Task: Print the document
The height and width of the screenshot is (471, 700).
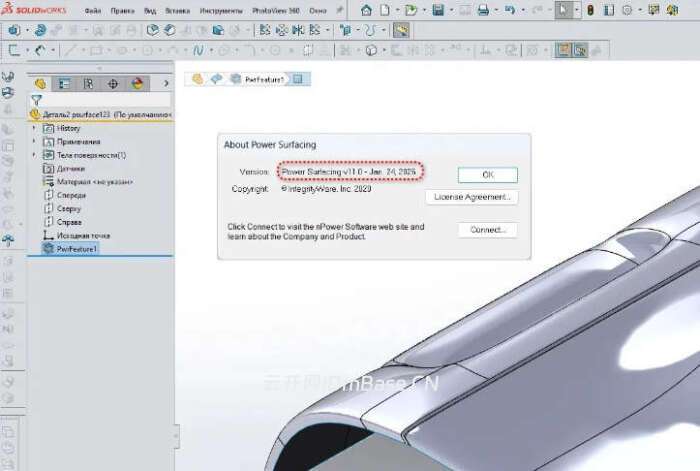Action: [x=483, y=10]
